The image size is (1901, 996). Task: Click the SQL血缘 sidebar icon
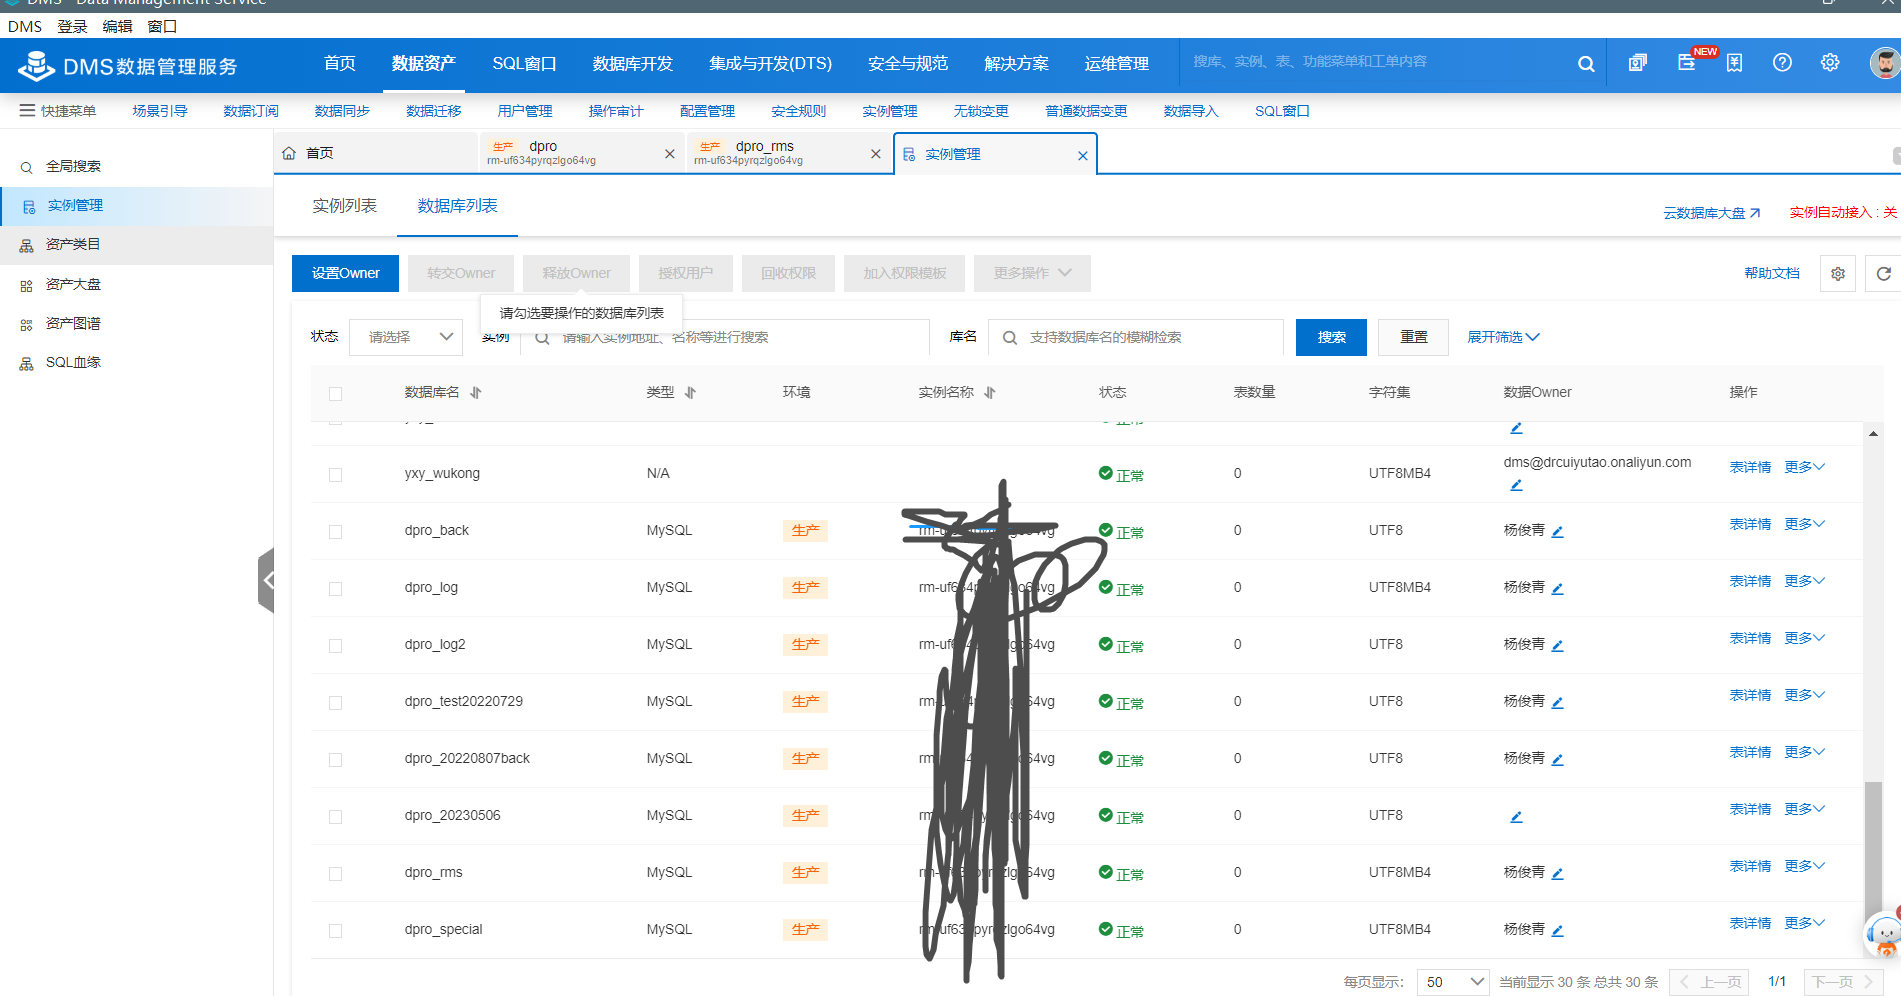coord(27,363)
